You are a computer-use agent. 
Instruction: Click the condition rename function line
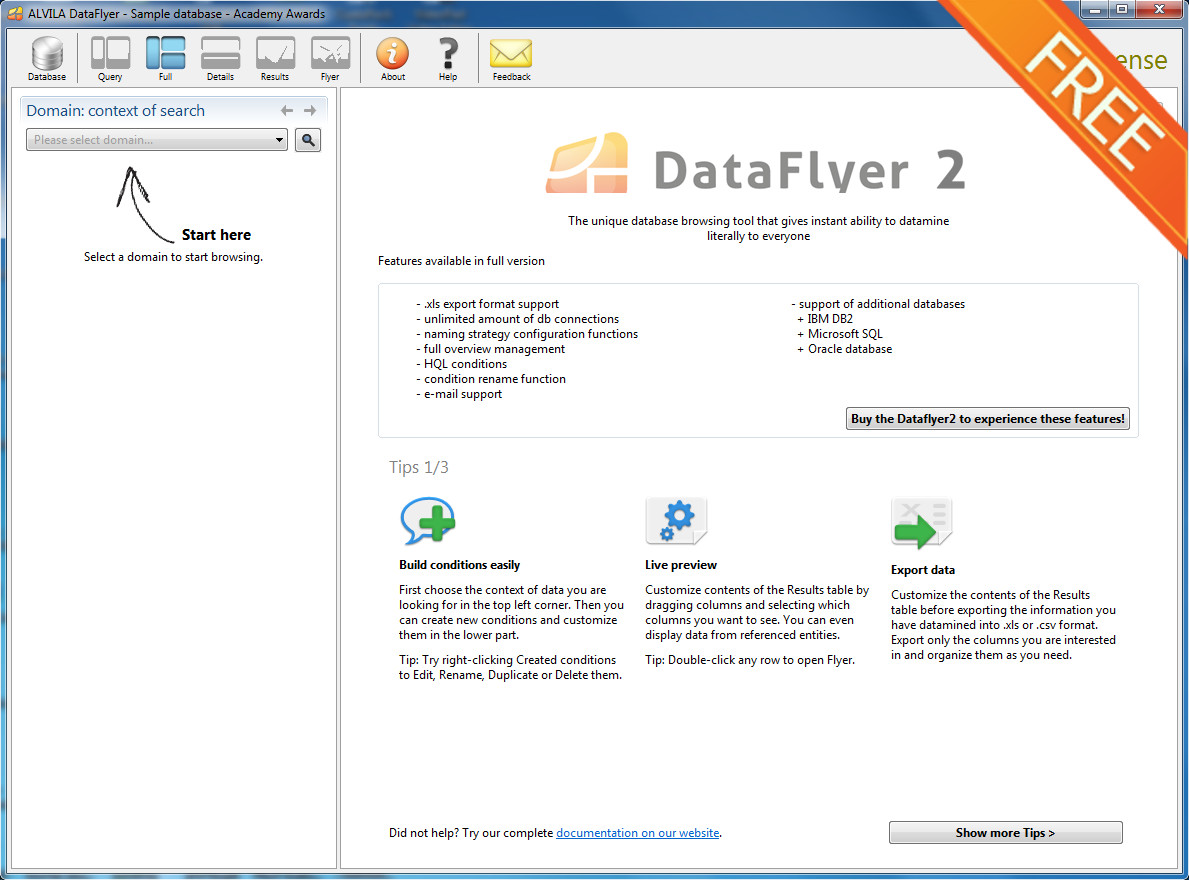point(491,379)
